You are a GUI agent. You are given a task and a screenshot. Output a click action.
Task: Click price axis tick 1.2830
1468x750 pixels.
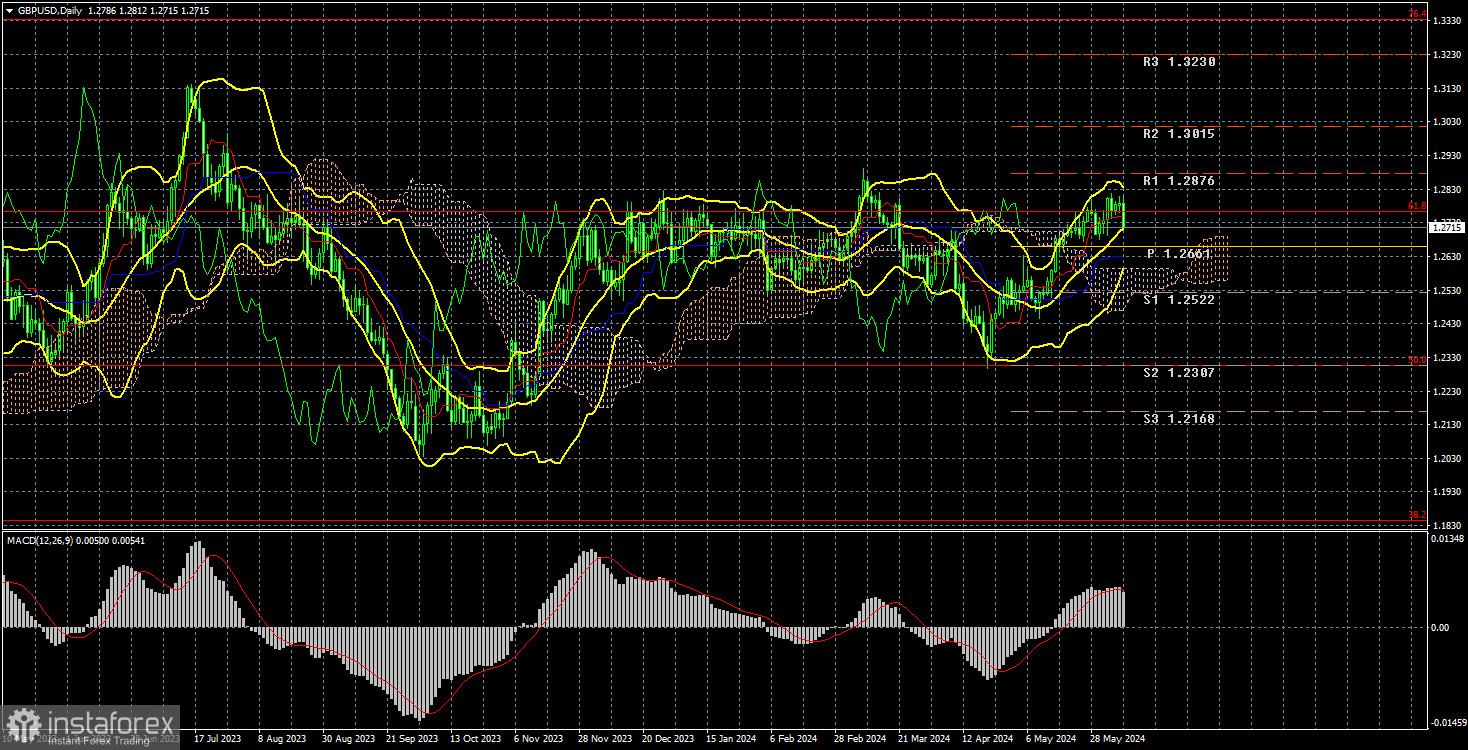[x=1446, y=190]
